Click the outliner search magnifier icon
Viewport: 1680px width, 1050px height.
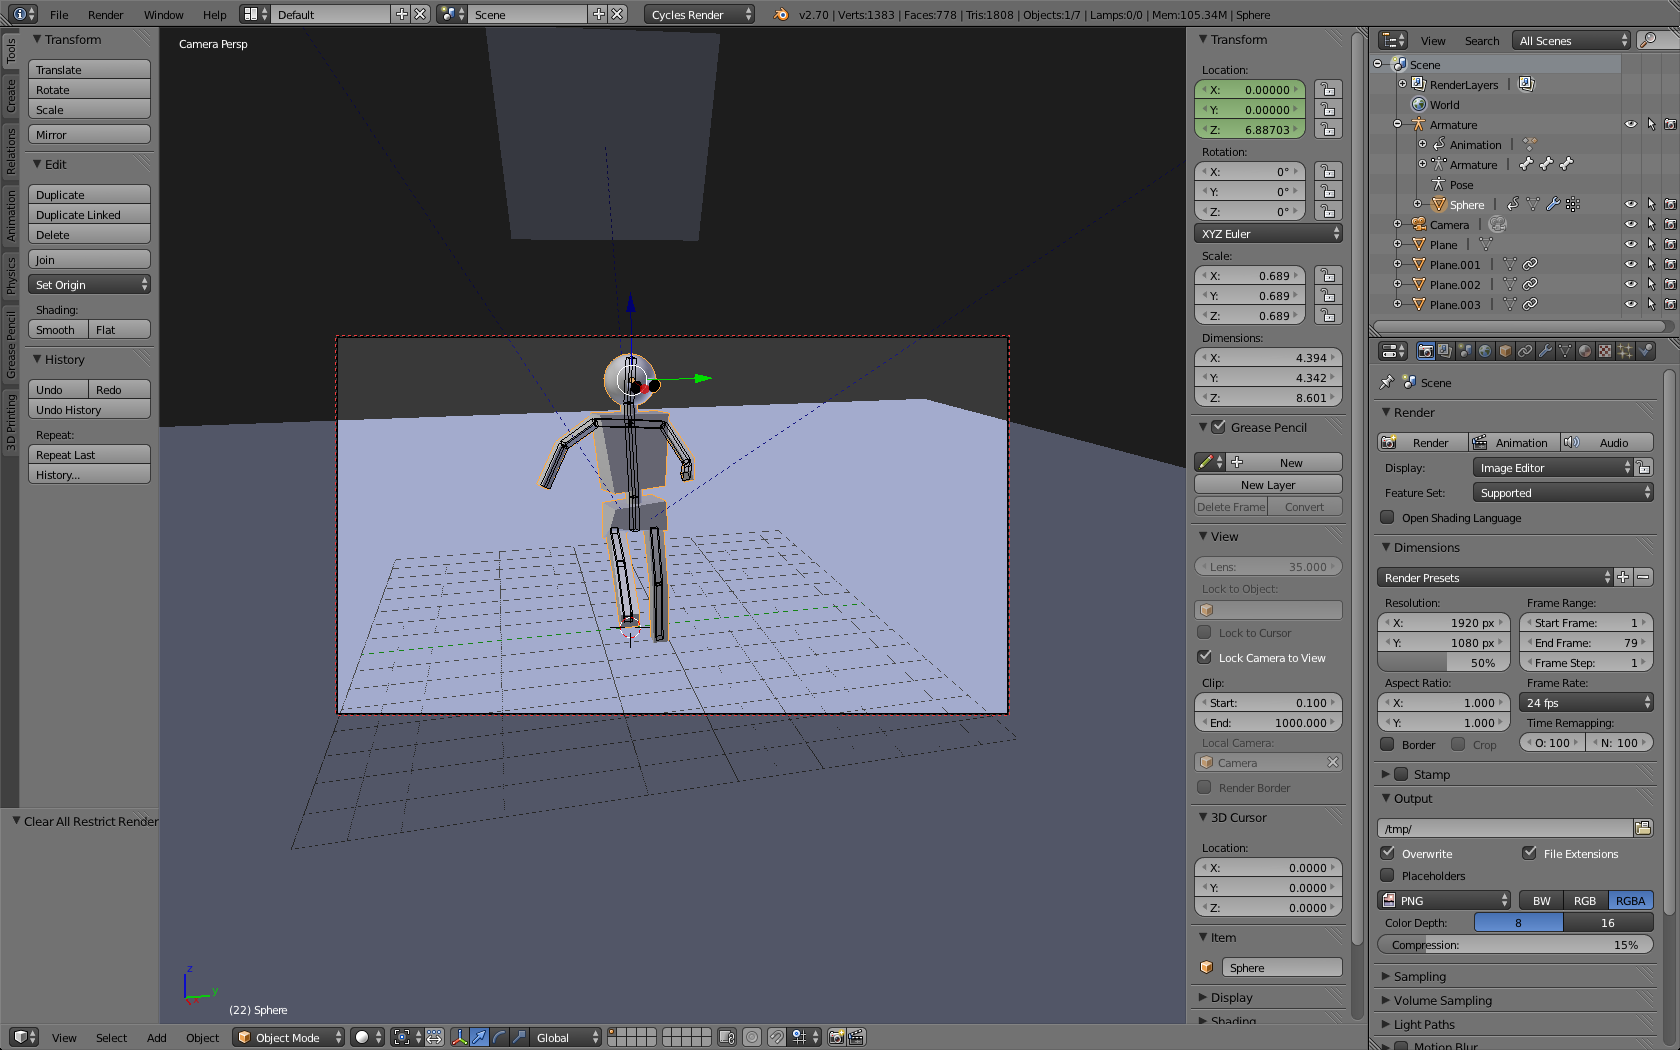[1648, 40]
